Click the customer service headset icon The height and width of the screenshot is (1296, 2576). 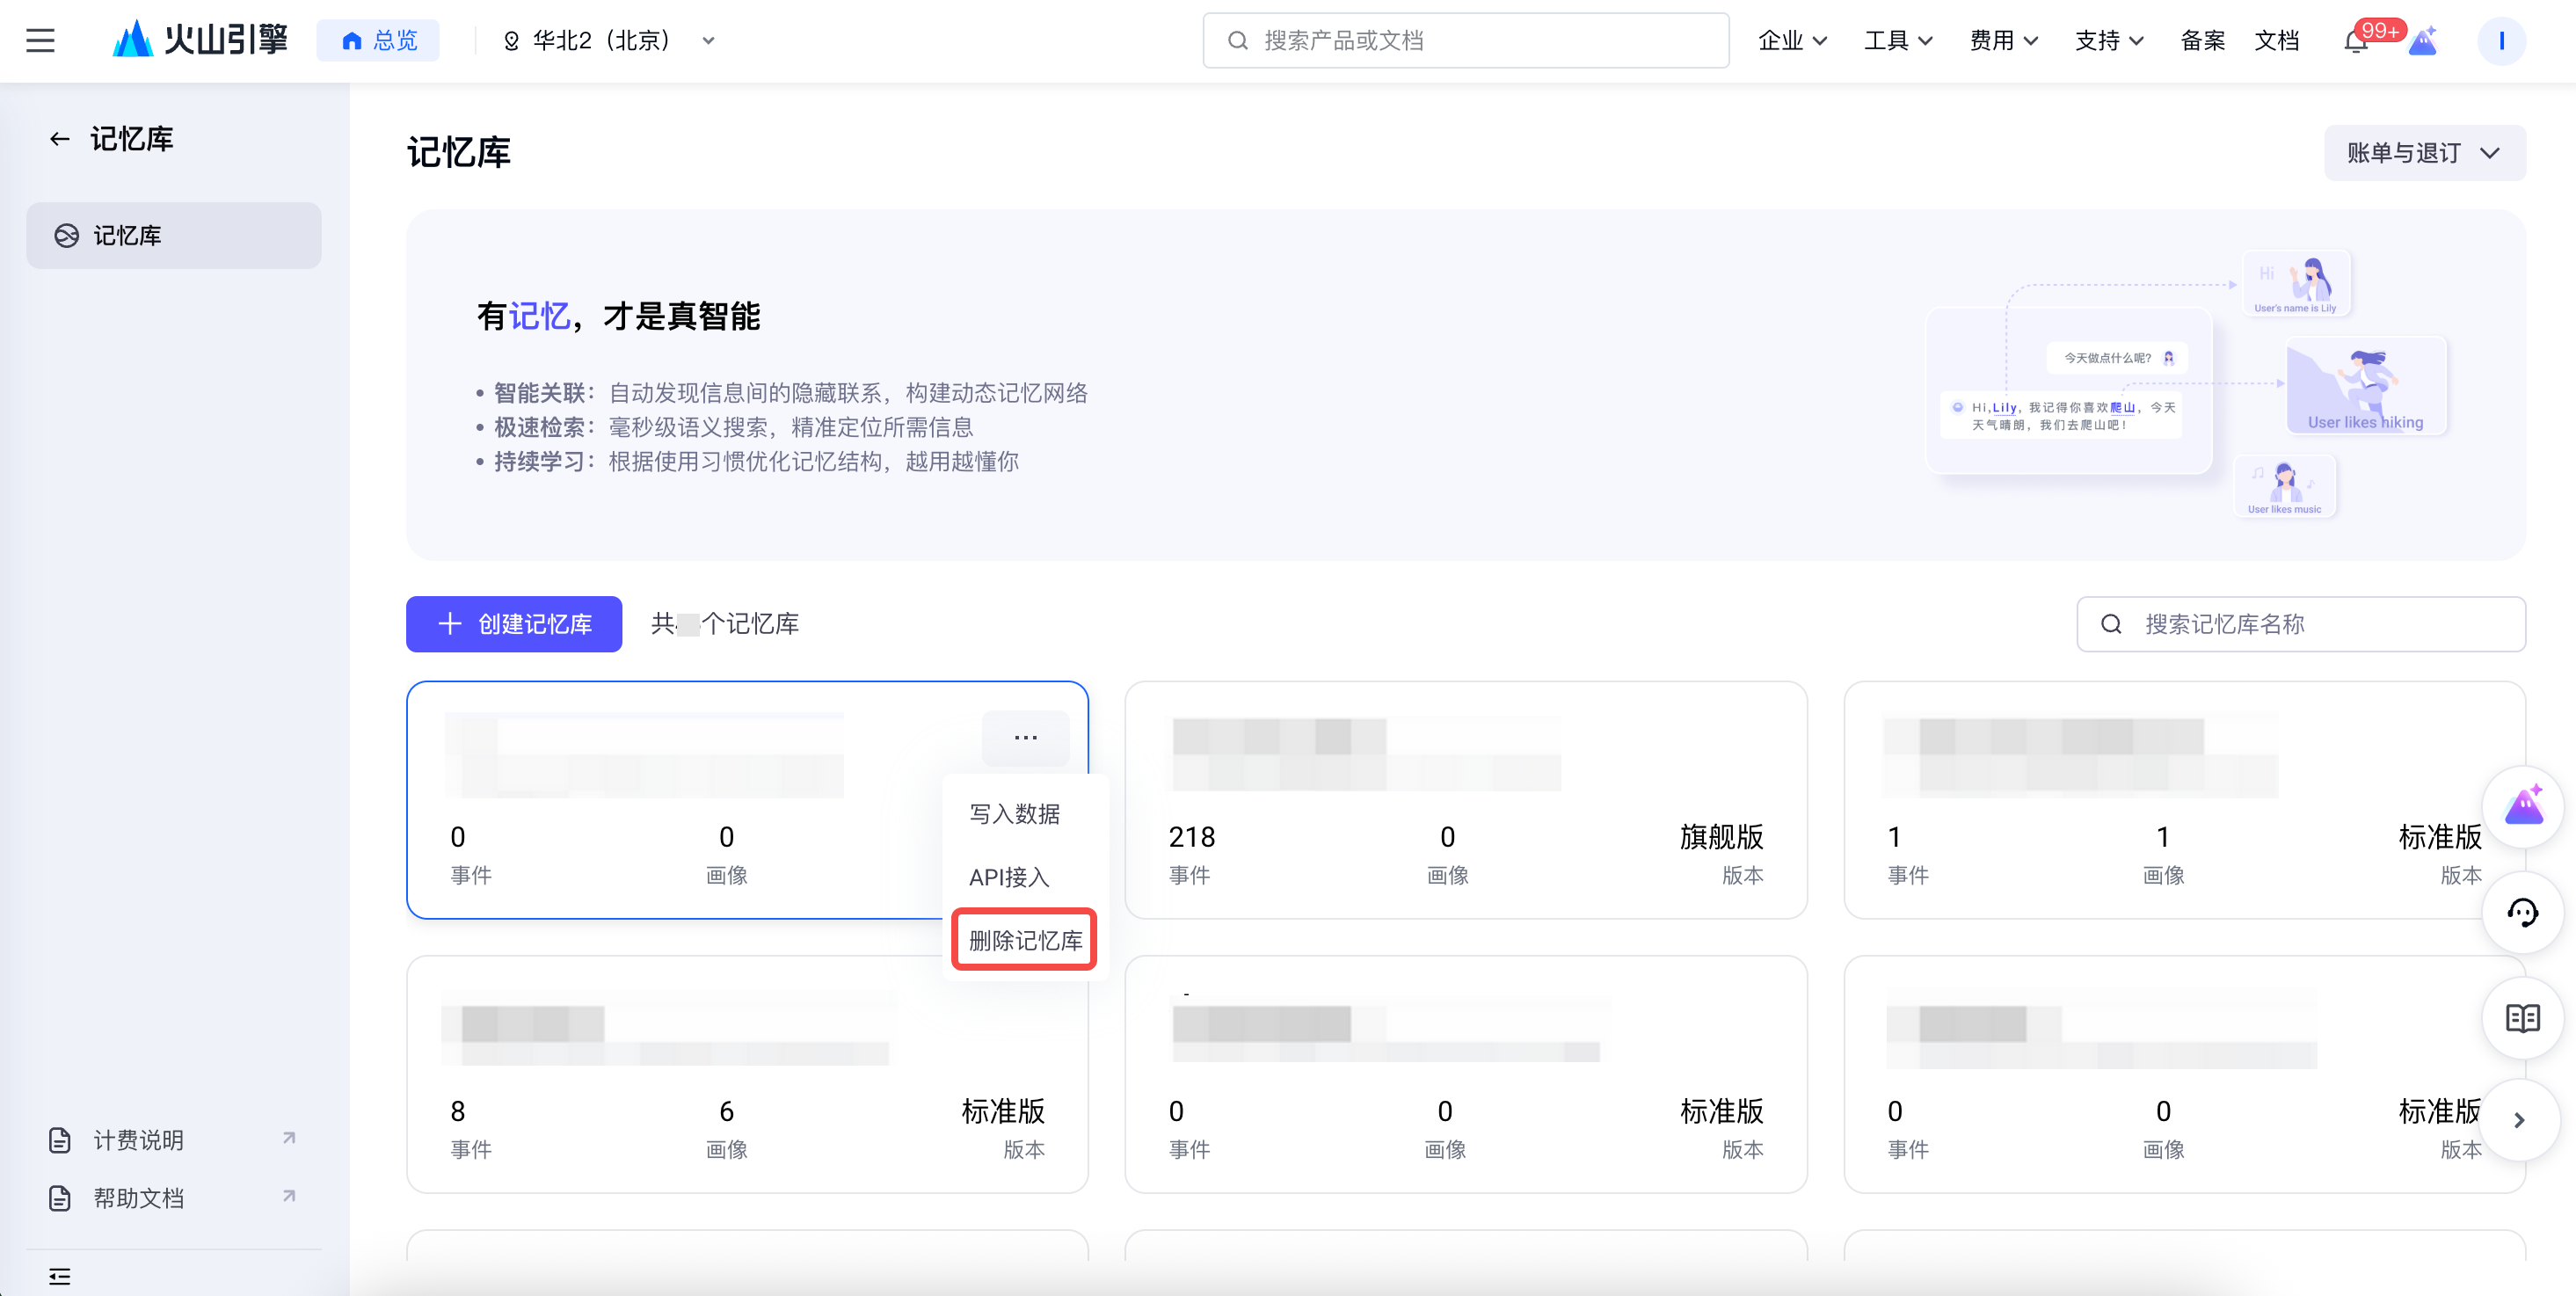tap(2522, 912)
